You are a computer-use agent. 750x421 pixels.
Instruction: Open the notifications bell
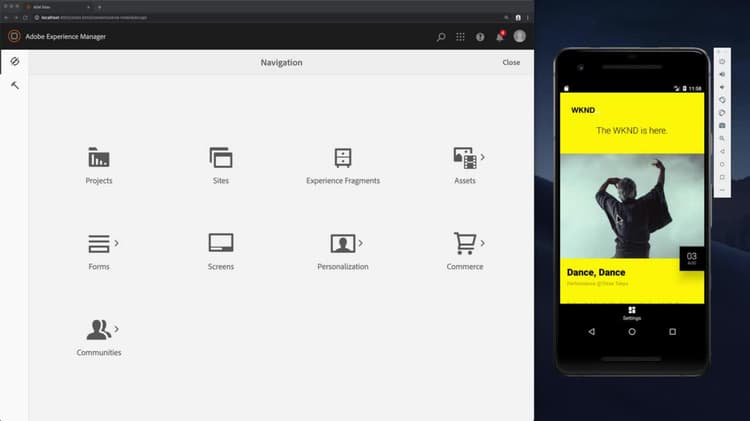[x=500, y=37]
